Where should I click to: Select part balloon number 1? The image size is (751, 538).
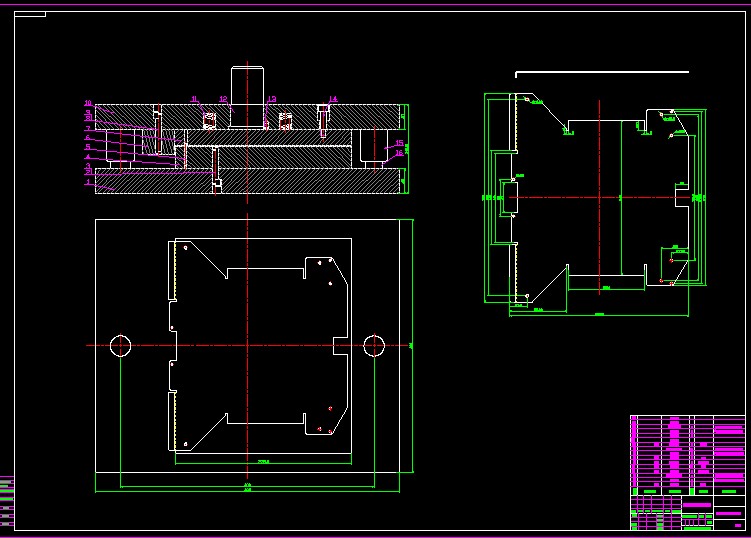88,182
